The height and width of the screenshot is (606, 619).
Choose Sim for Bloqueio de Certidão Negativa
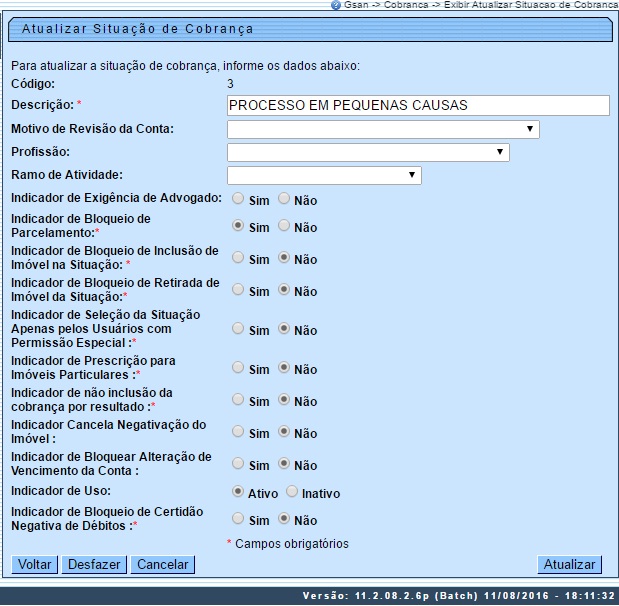click(x=238, y=519)
